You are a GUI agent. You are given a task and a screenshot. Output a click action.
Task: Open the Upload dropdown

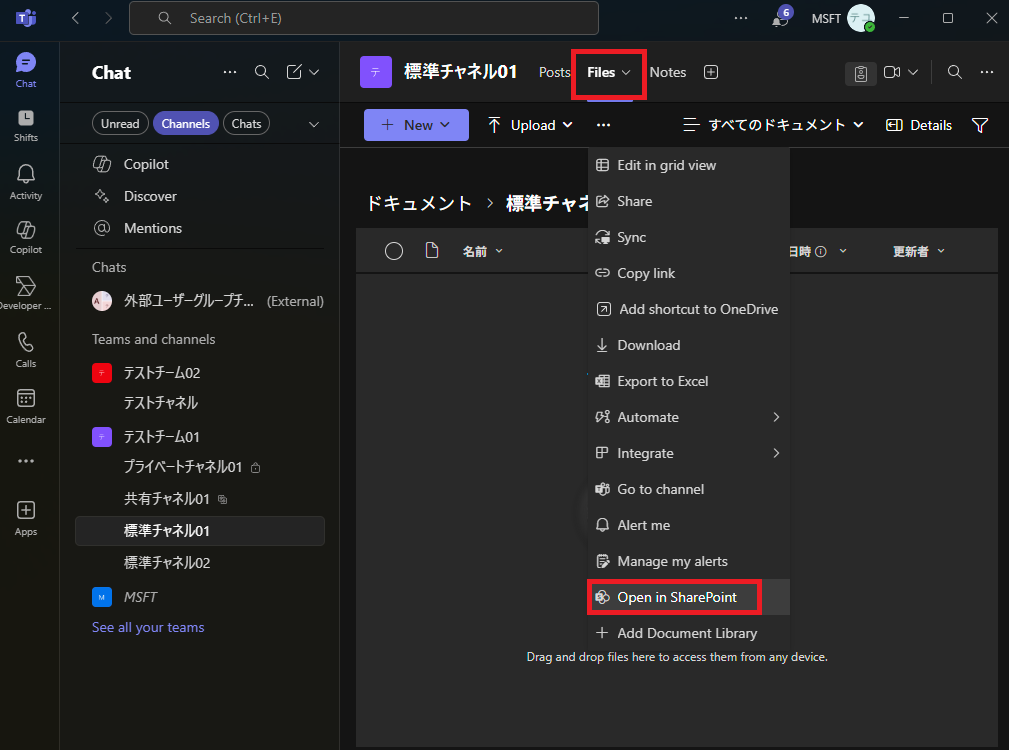530,125
